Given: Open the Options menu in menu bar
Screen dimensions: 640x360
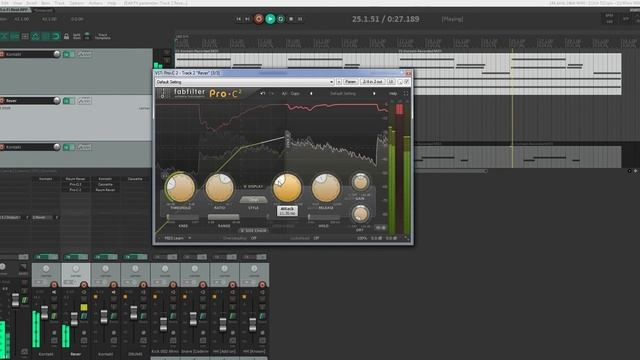Looking at the screenshot, I should click(x=76, y=3).
